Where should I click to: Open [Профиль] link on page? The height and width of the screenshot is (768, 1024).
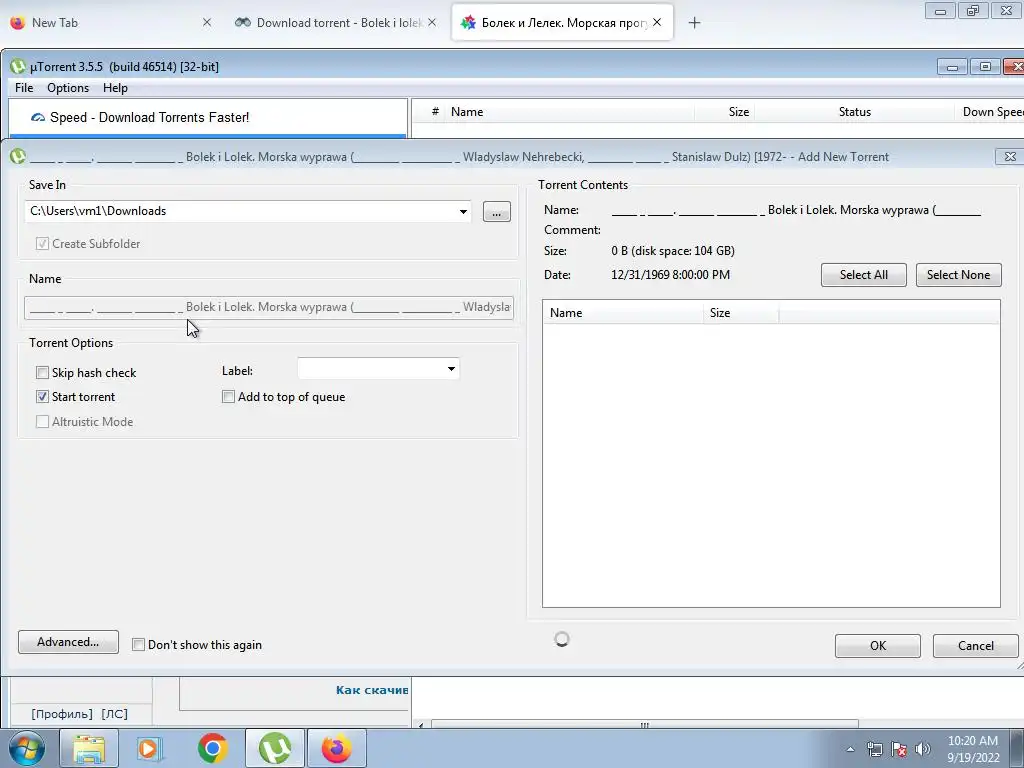[62, 714]
